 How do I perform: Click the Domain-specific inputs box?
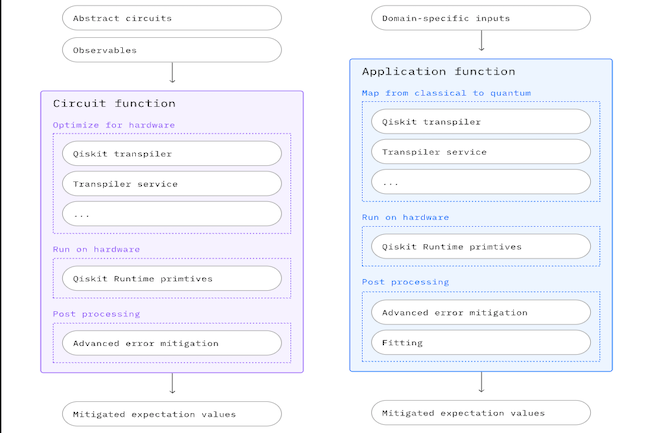pos(481,17)
